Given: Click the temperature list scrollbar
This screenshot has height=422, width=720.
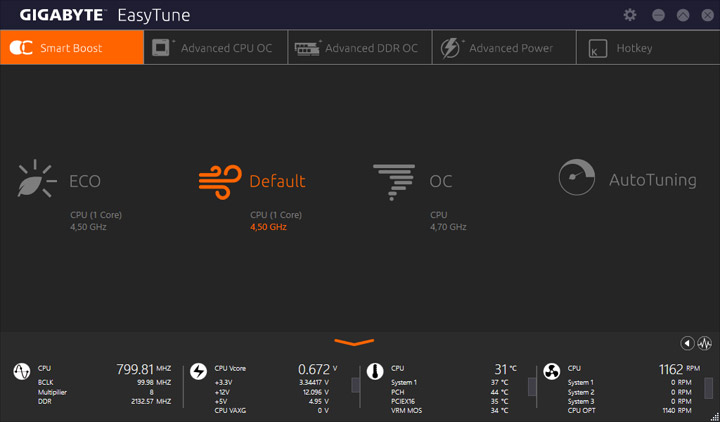Looking at the screenshot, I should coord(532,387).
